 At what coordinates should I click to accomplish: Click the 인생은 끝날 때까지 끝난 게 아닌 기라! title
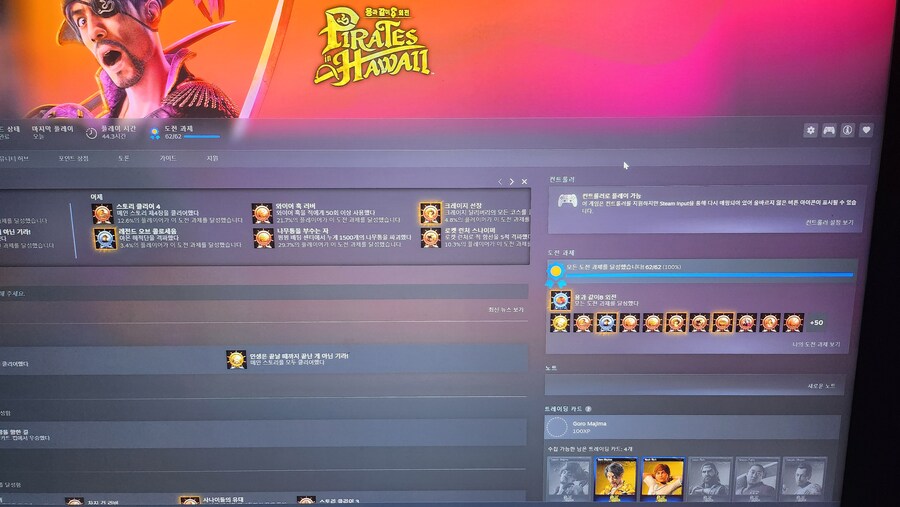coord(299,356)
